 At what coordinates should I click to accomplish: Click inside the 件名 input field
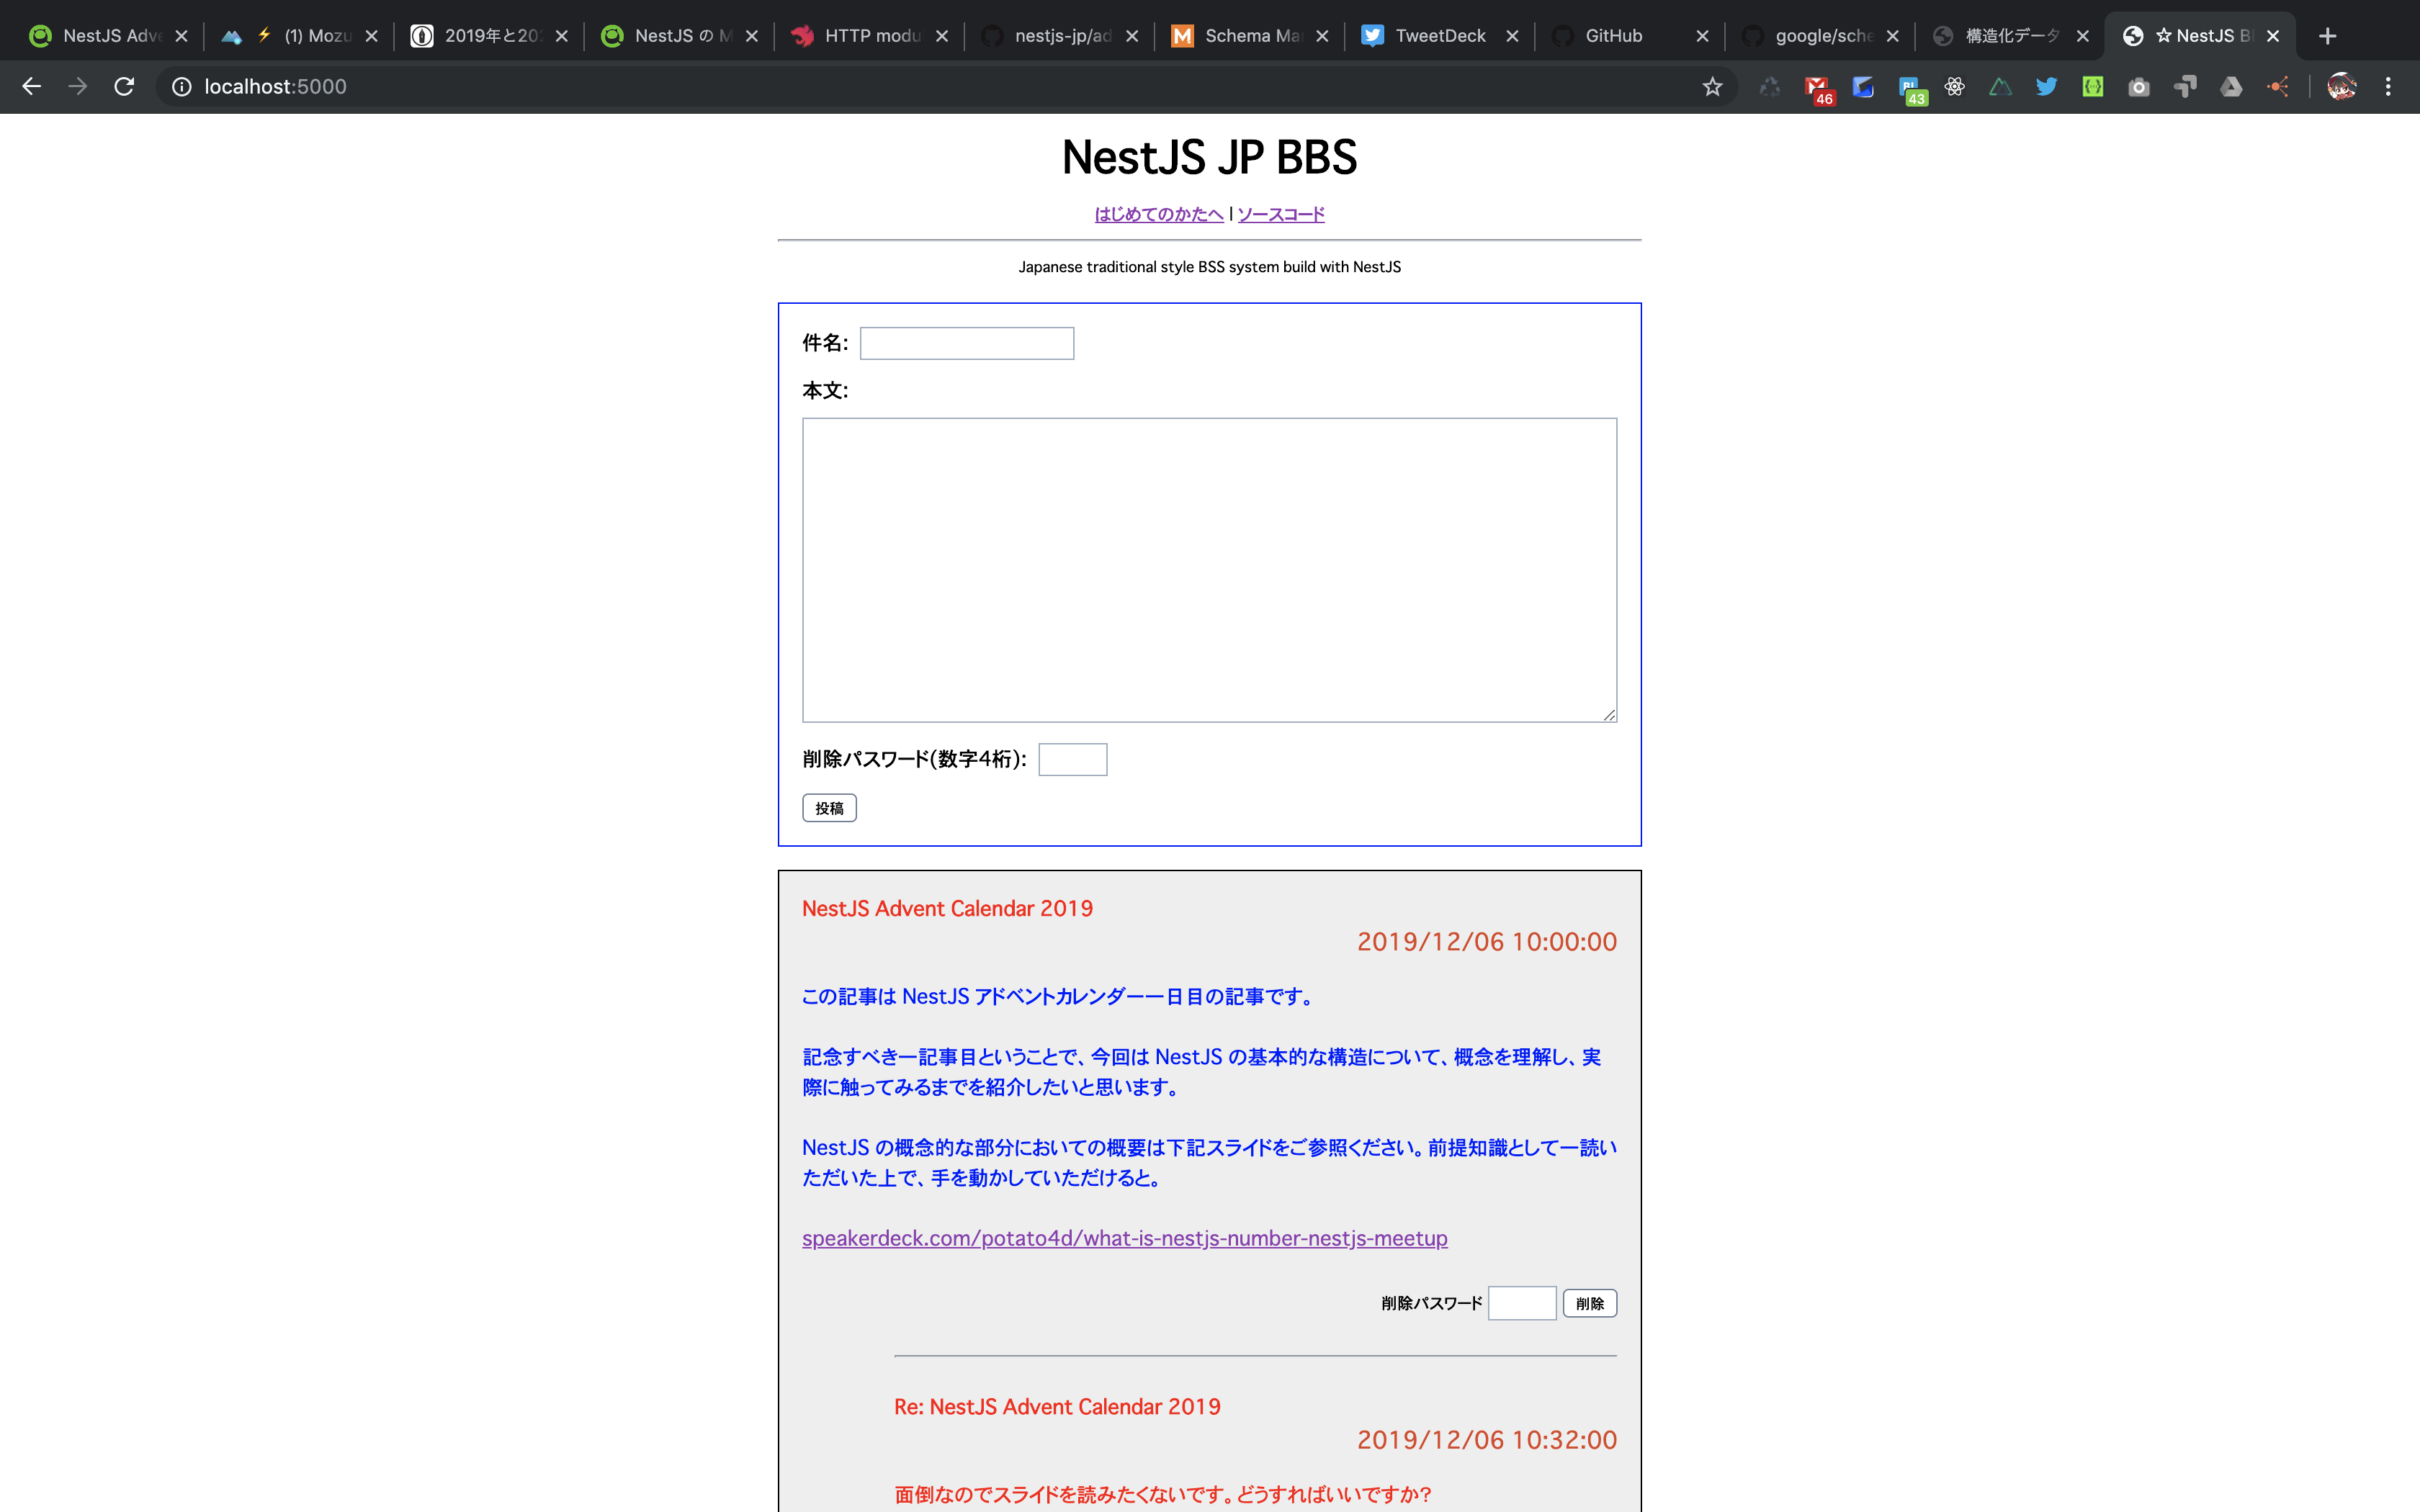click(x=966, y=343)
